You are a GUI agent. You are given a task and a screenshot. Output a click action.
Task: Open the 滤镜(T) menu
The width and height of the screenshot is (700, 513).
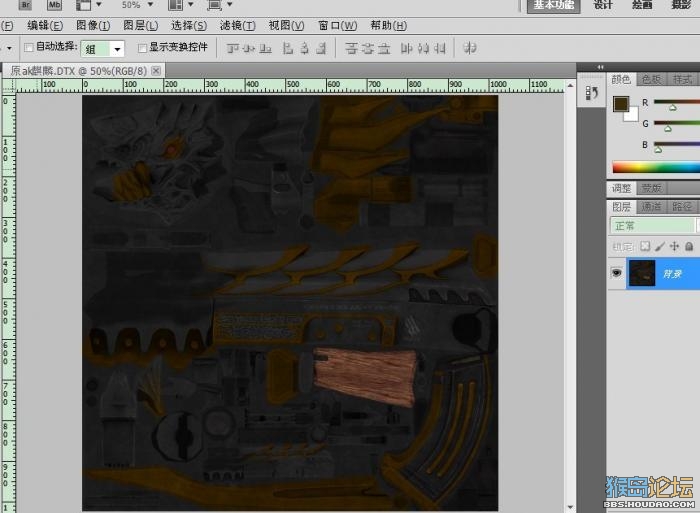click(238, 25)
